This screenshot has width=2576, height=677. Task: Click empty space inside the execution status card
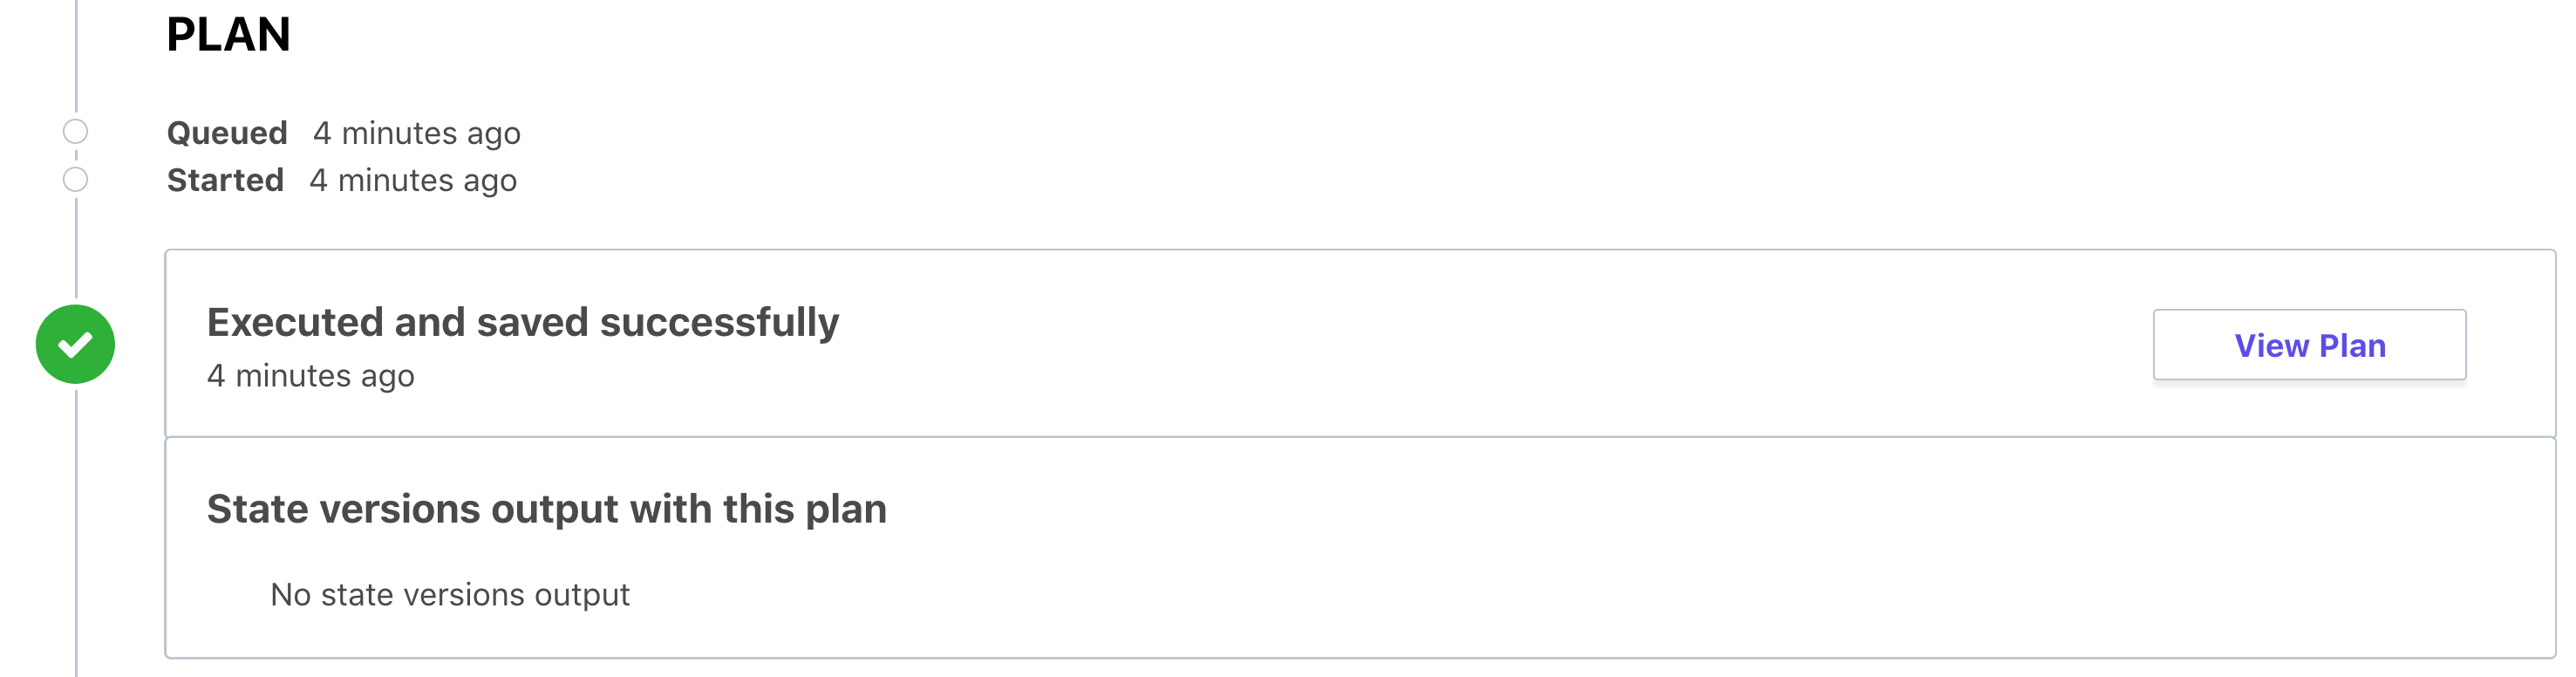click(1400, 345)
